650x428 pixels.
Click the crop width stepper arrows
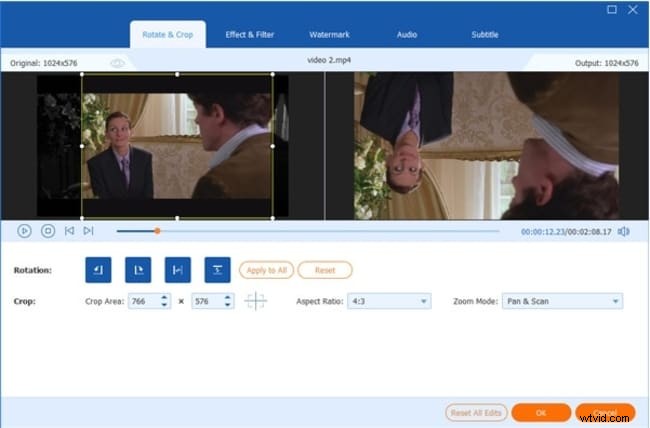[x=165, y=301]
